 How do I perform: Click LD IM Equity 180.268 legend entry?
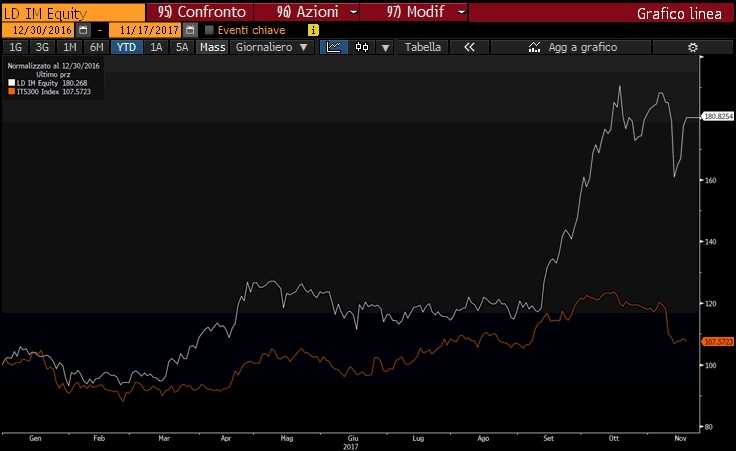pyautogui.click(x=48, y=83)
